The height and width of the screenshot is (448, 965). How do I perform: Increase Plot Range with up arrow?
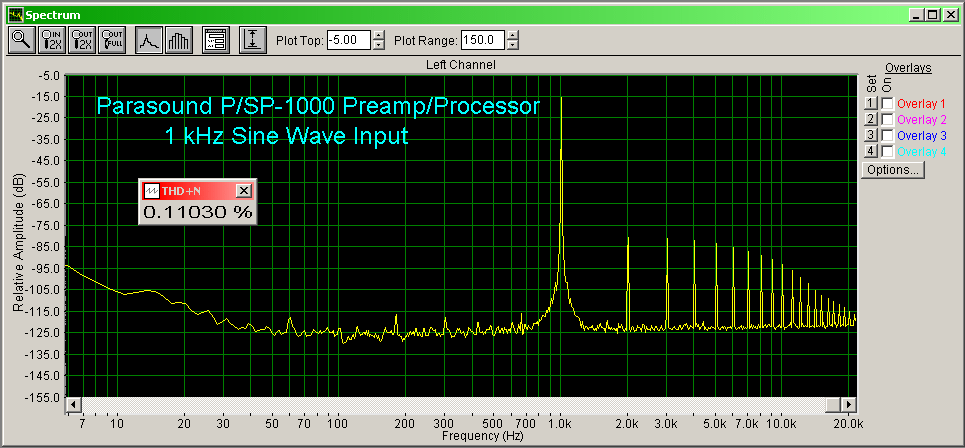(x=513, y=36)
